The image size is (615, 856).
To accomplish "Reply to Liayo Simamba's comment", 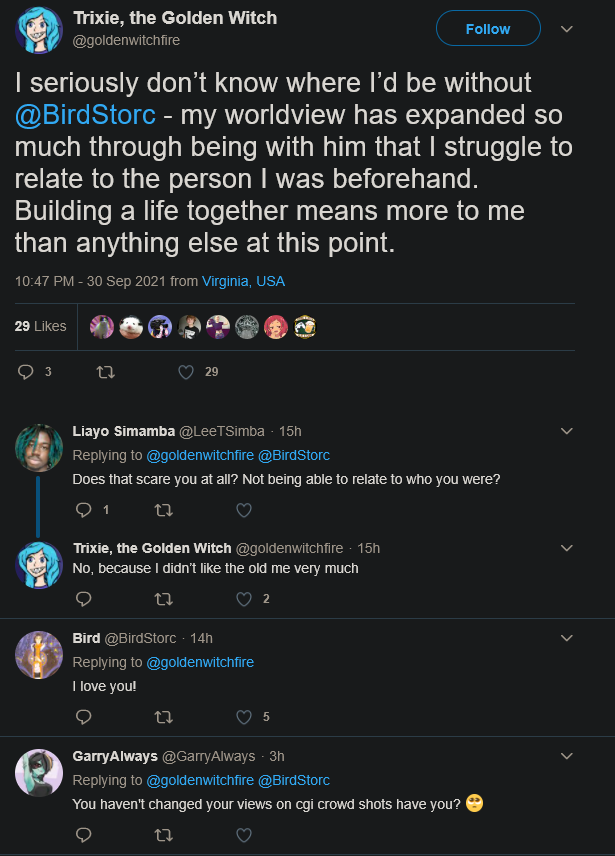I will click(83, 510).
